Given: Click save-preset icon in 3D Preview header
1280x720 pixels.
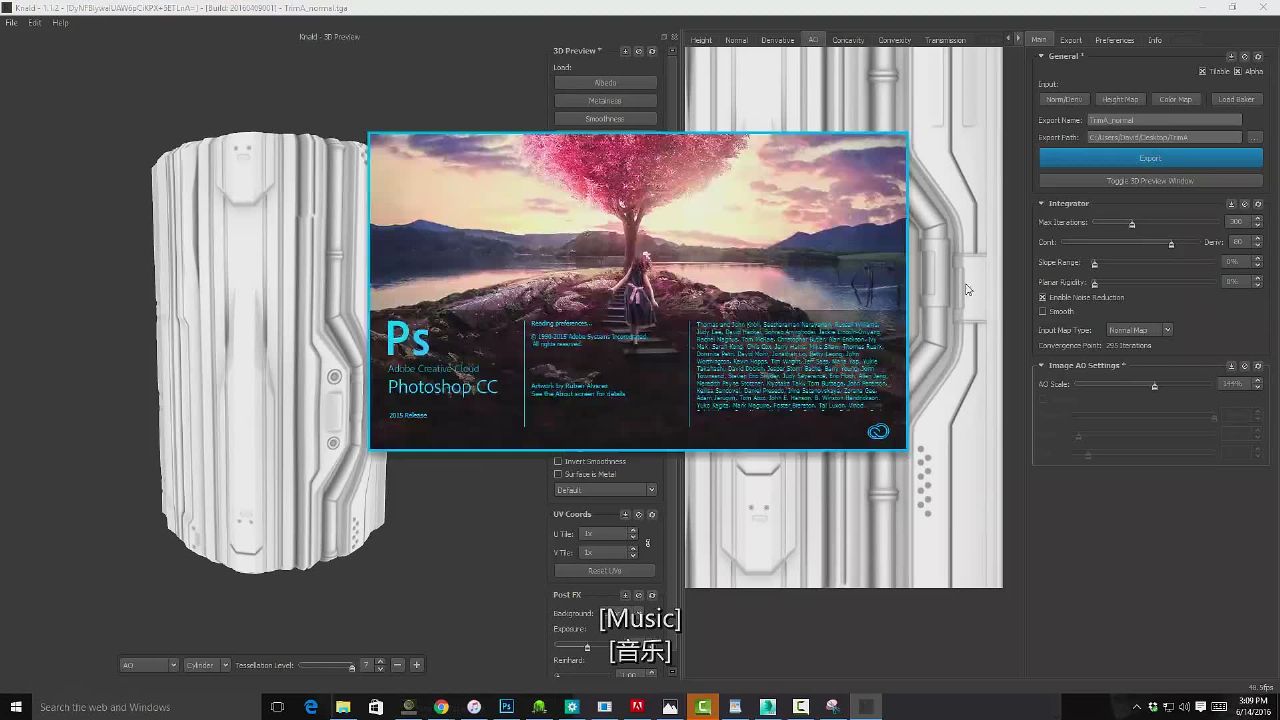Looking at the screenshot, I should (x=625, y=51).
